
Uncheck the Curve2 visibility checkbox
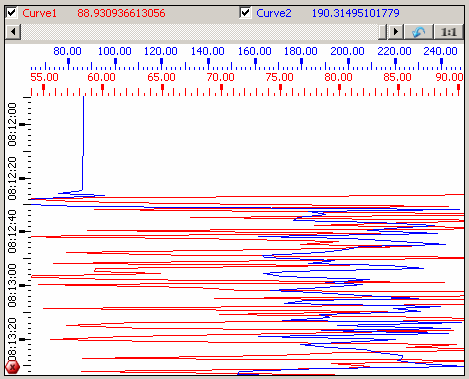245,13
